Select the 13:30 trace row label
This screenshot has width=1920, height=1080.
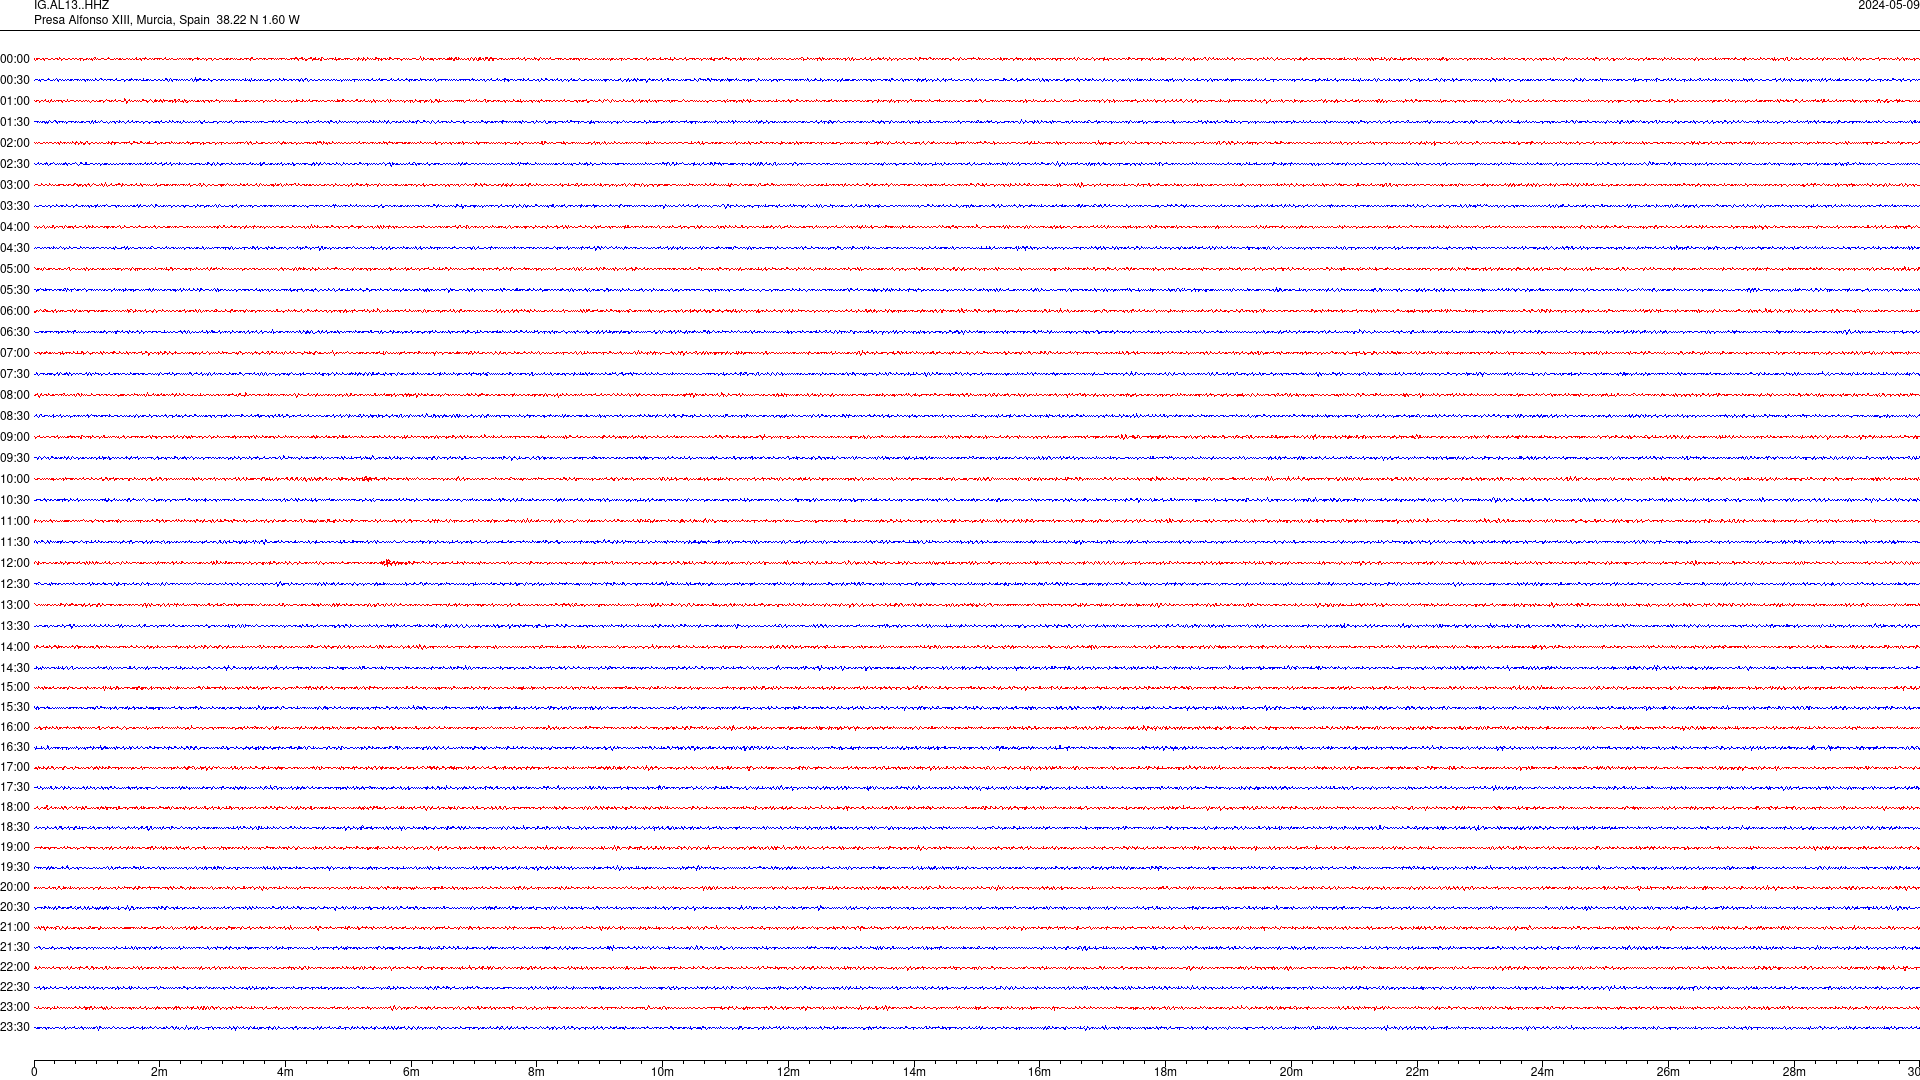tap(15, 626)
